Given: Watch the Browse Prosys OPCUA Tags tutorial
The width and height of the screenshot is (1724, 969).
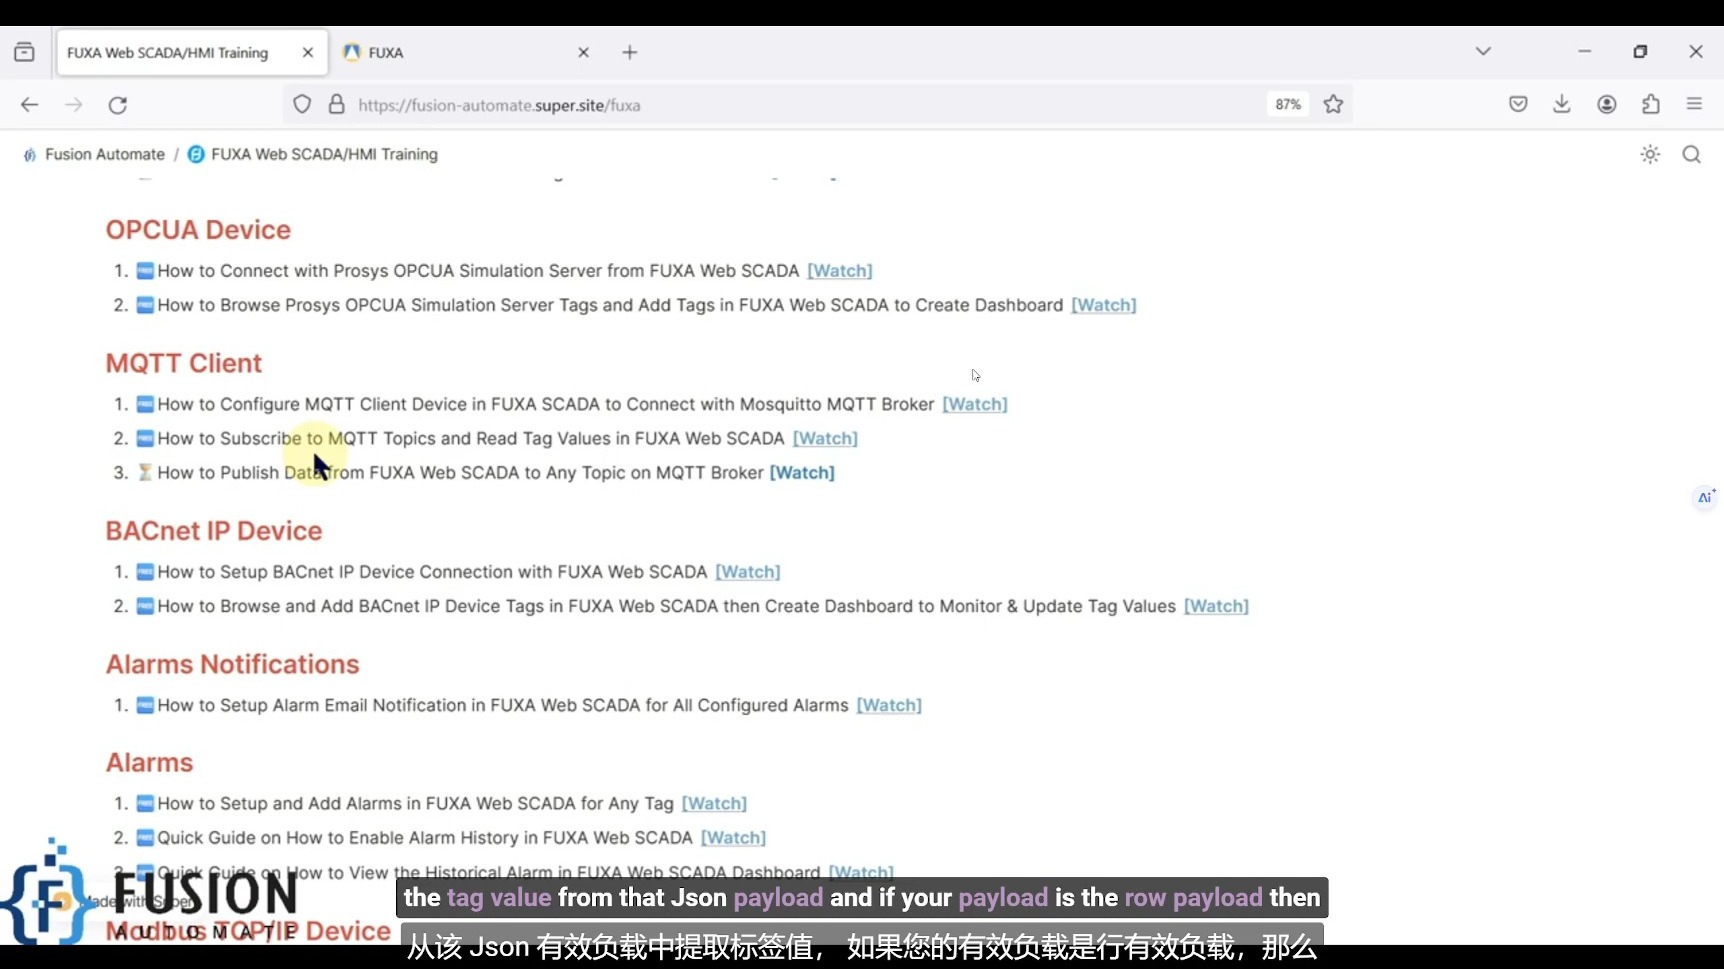Looking at the screenshot, I should [1104, 305].
